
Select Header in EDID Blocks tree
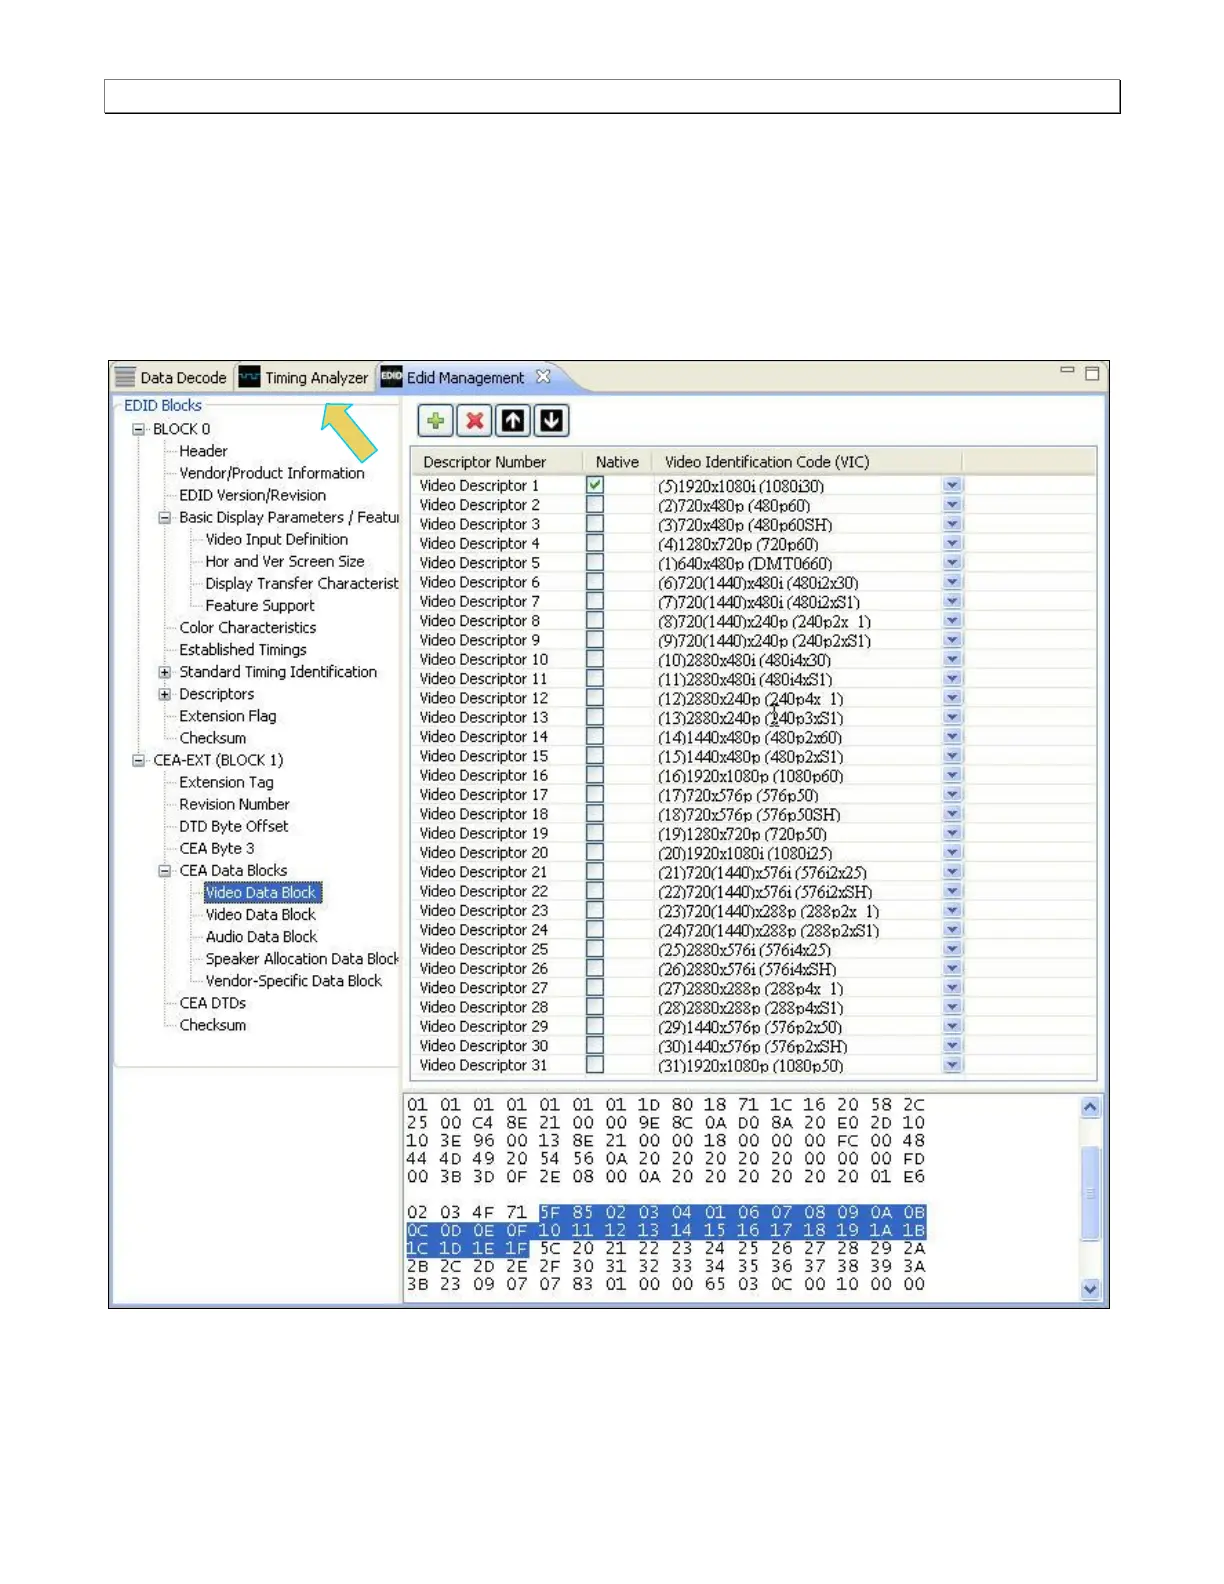pos(203,451)
